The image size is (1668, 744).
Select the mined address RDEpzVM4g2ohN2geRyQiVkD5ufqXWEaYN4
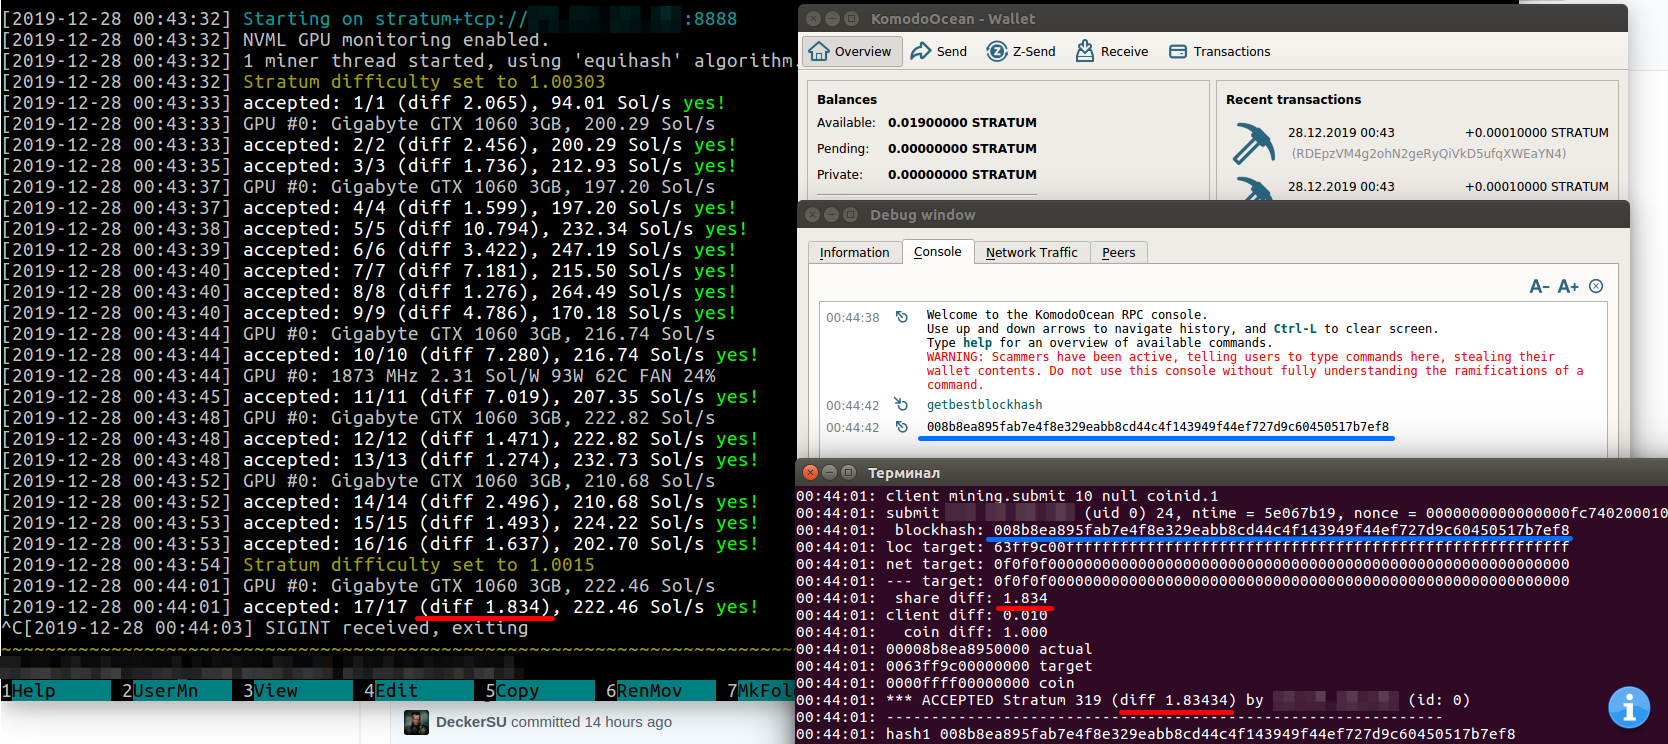[x=1429, y=154]
